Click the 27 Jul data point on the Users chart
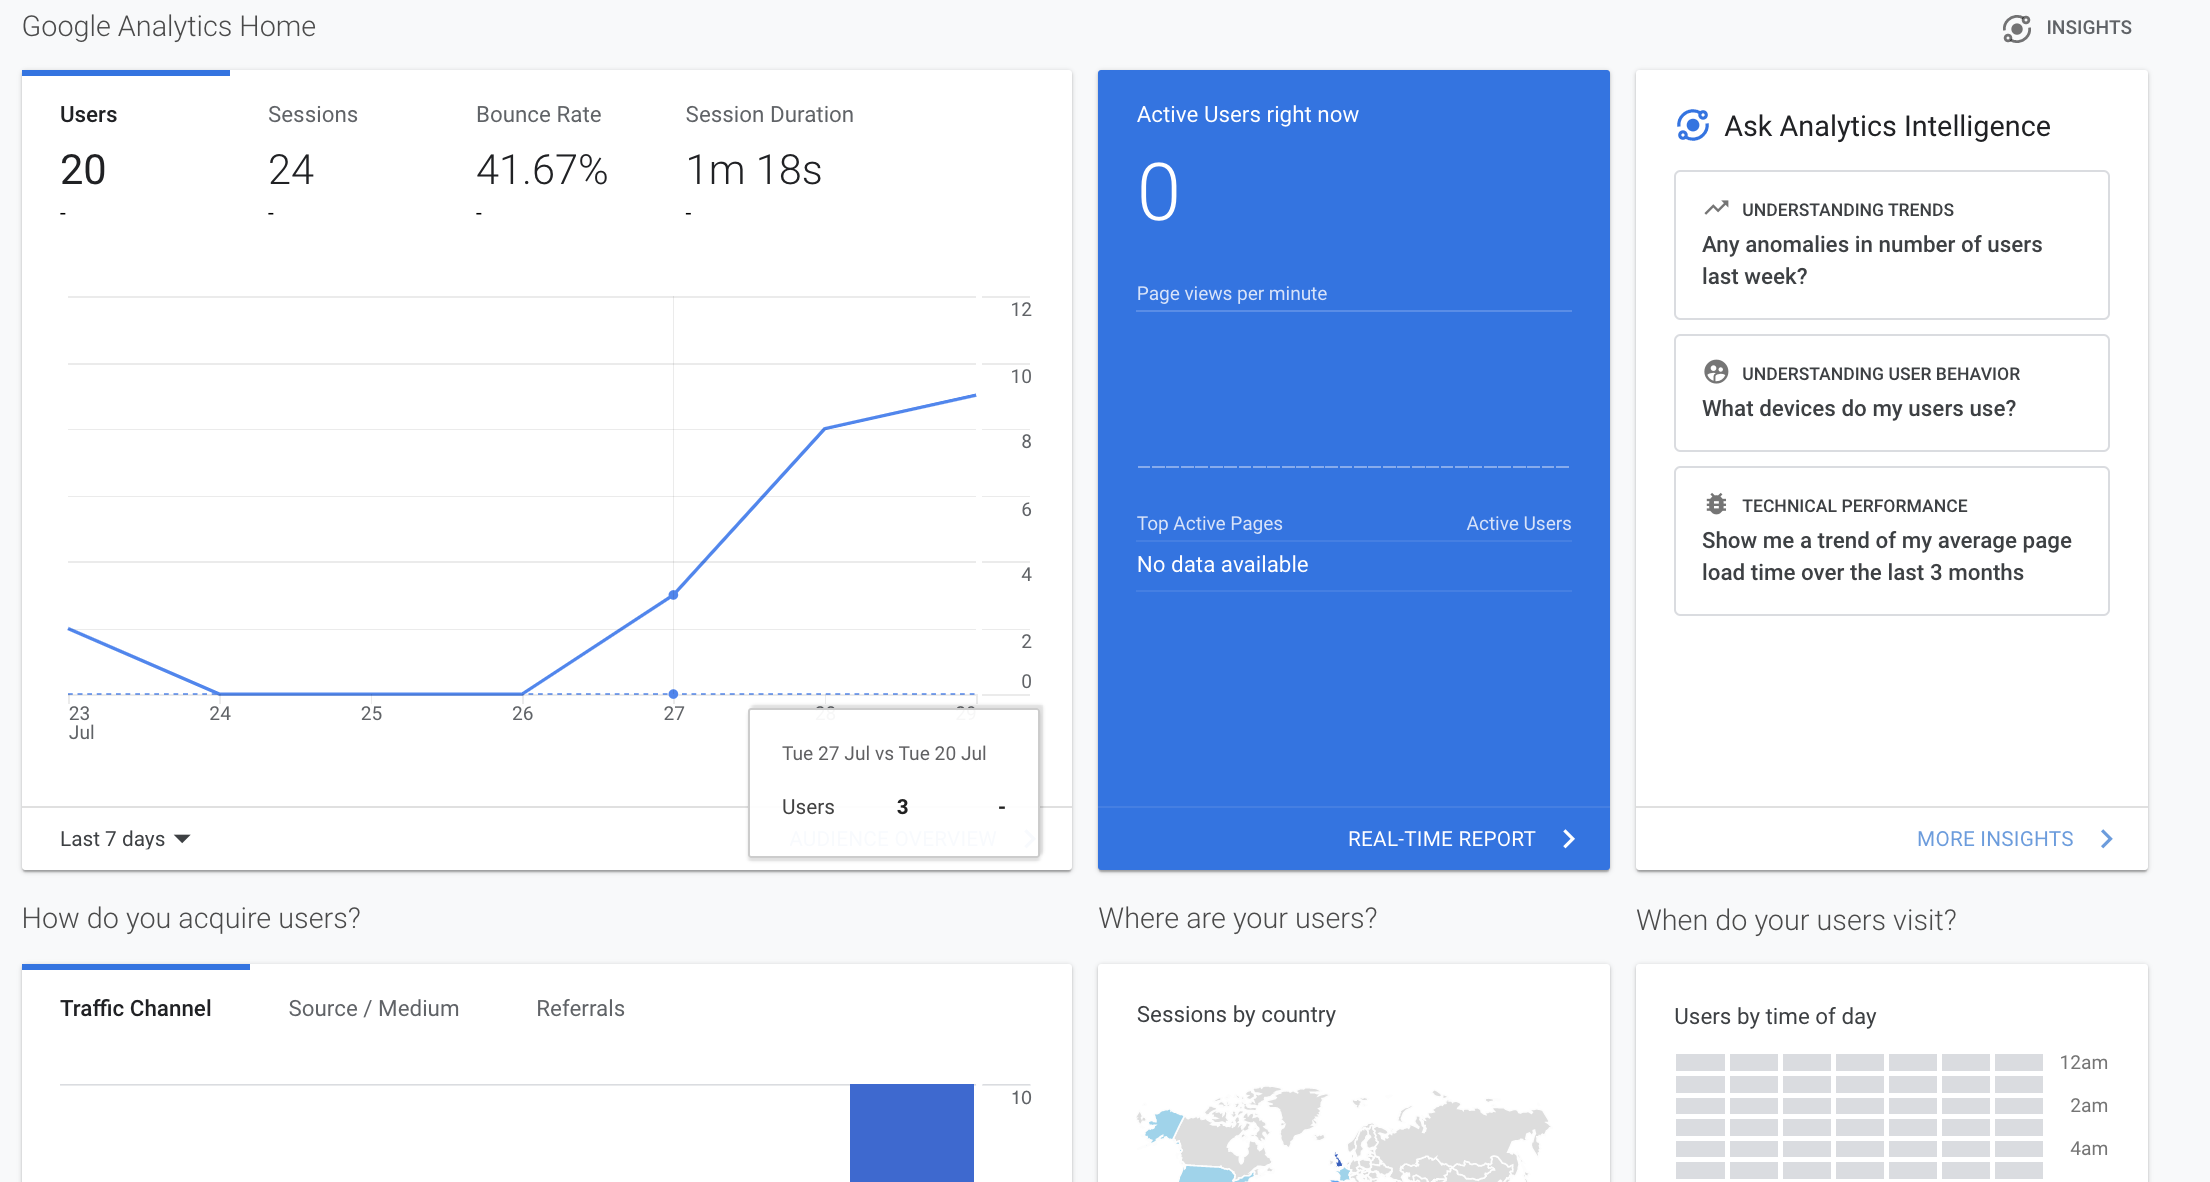 coord(673,593)
